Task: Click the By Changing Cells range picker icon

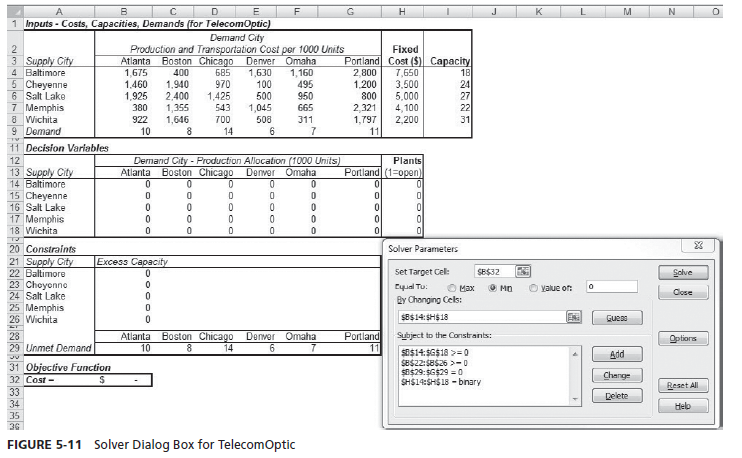Action: (573, 317)
